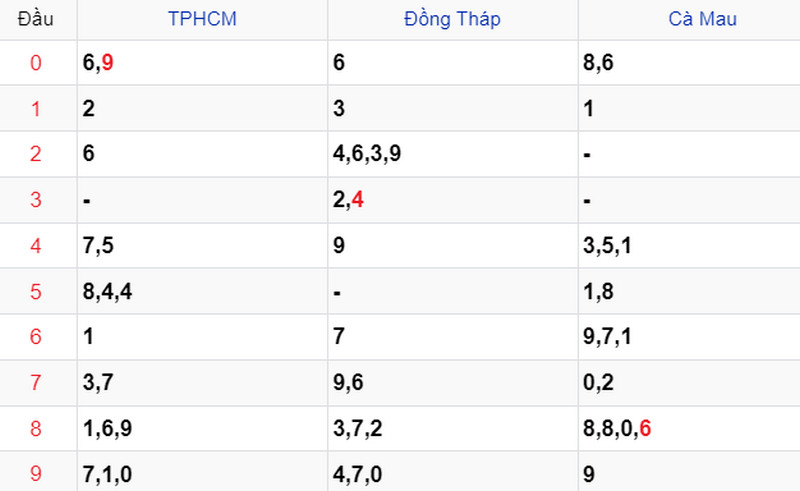Select Đồng Tháp cell showing 3,7,2

[453, 428]
